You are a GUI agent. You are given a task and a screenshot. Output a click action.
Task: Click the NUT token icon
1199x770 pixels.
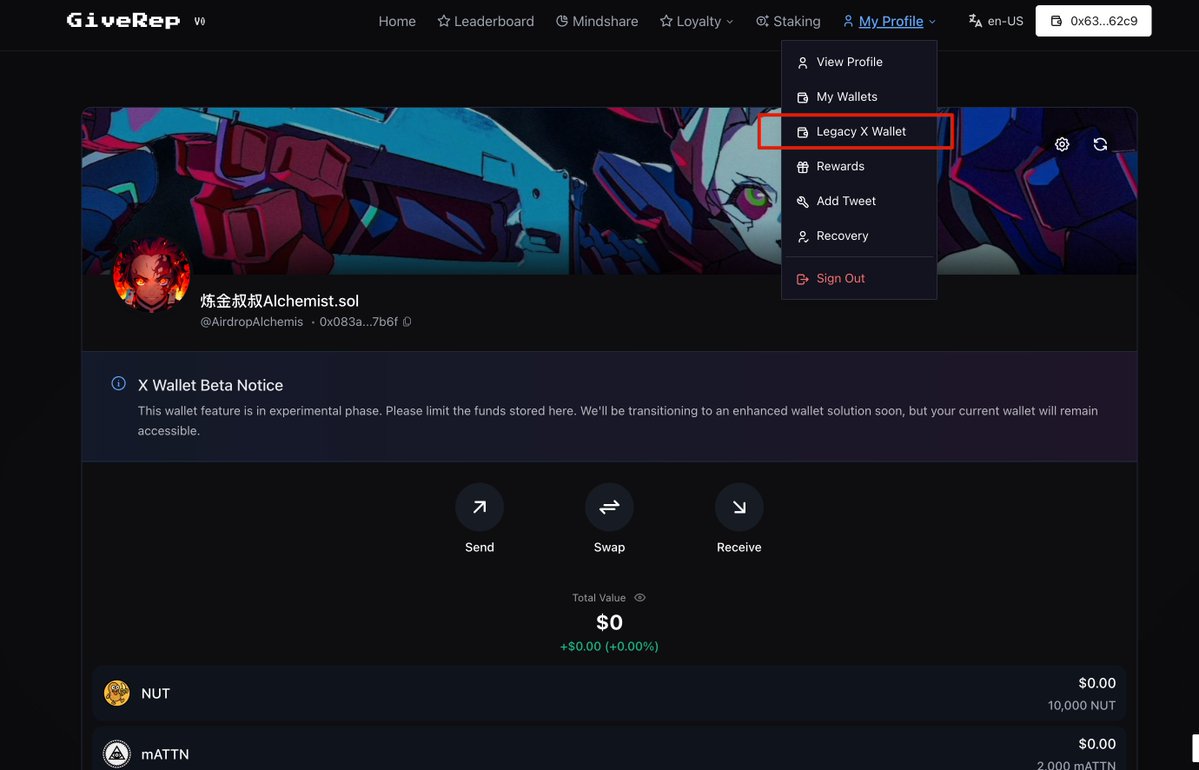click(x=117, y=693)
